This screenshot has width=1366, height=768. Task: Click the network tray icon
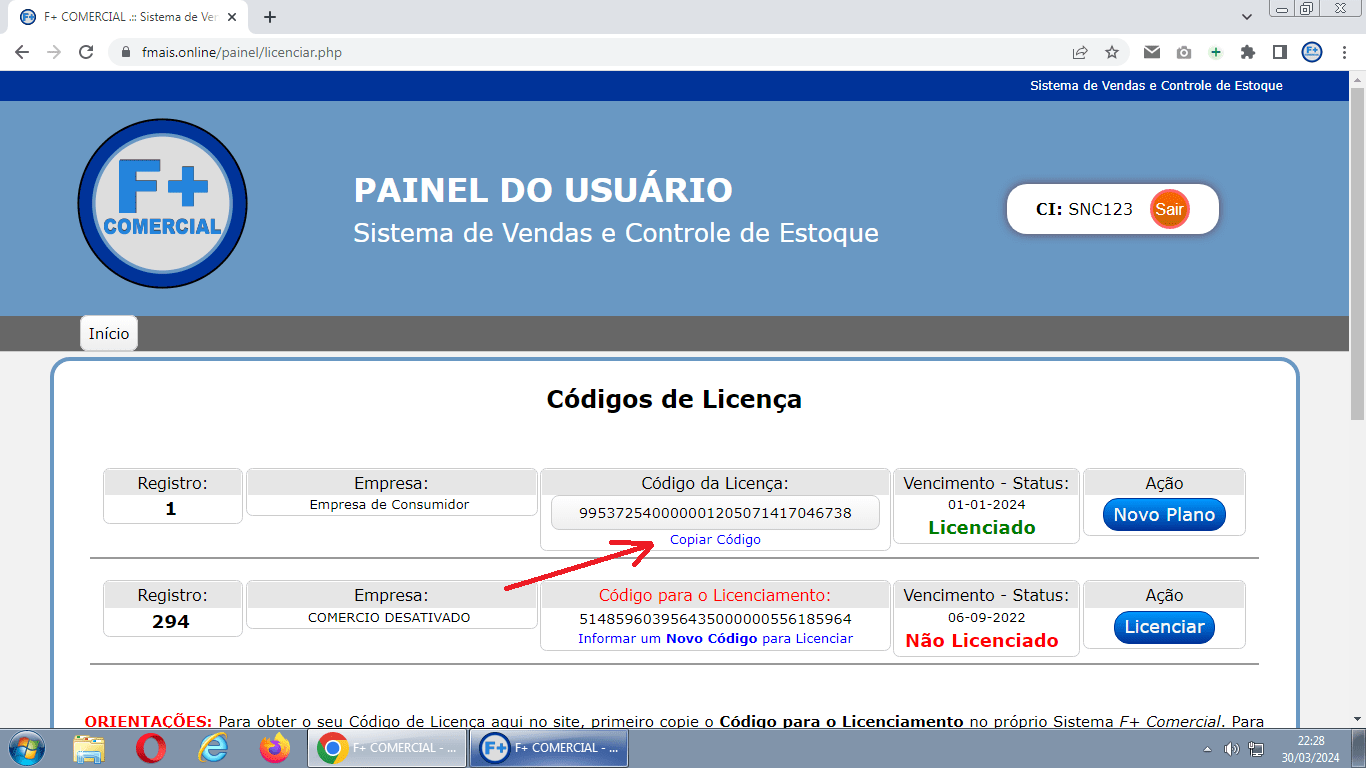pos(1257,749)
